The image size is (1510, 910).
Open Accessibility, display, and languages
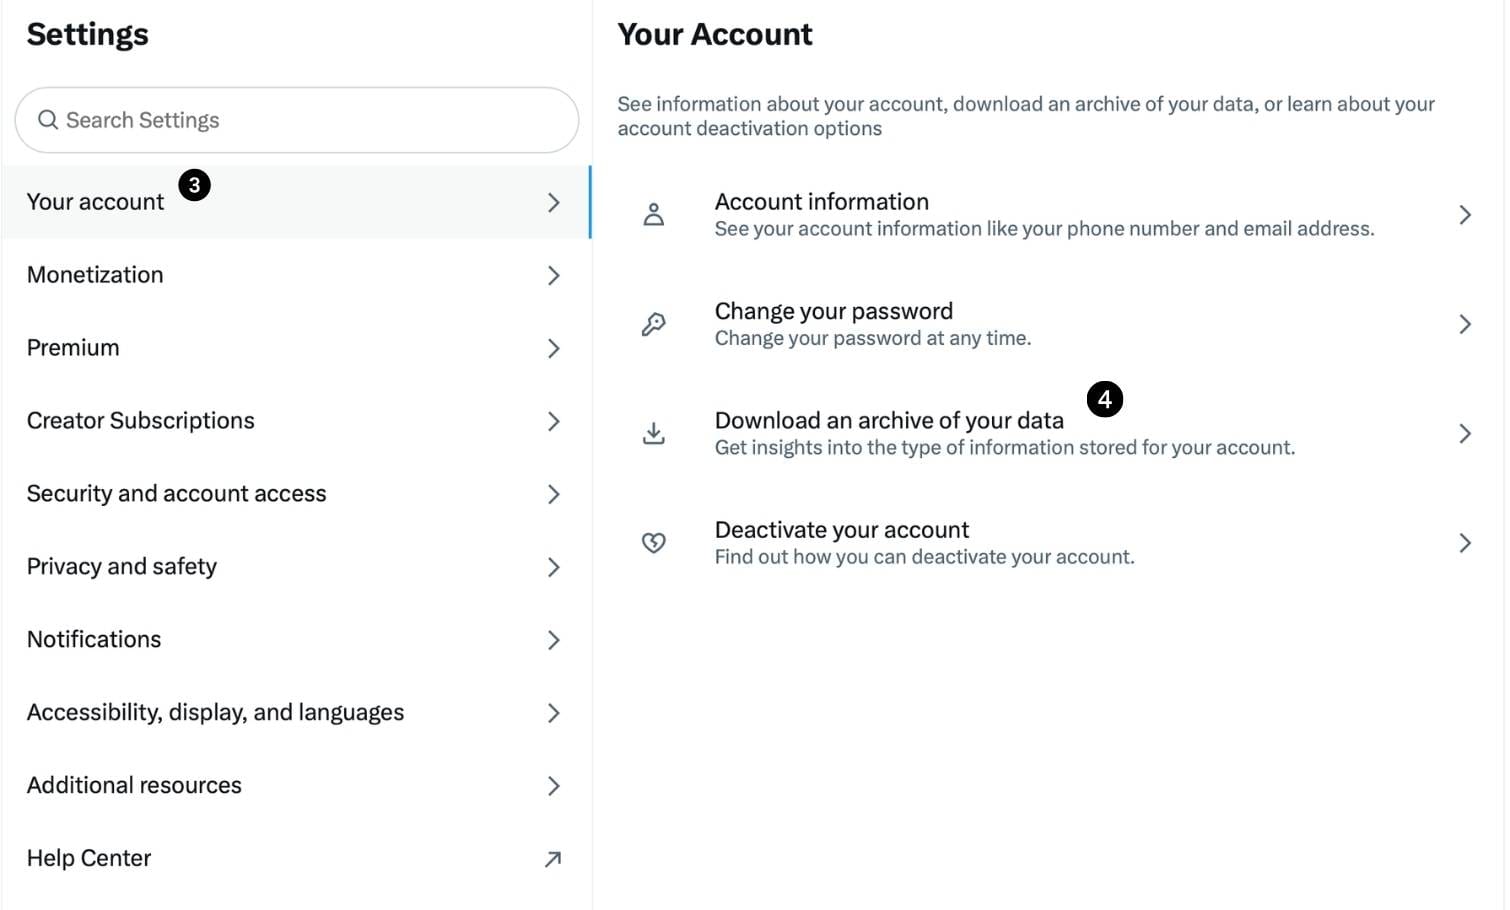[x=215, y=713]
